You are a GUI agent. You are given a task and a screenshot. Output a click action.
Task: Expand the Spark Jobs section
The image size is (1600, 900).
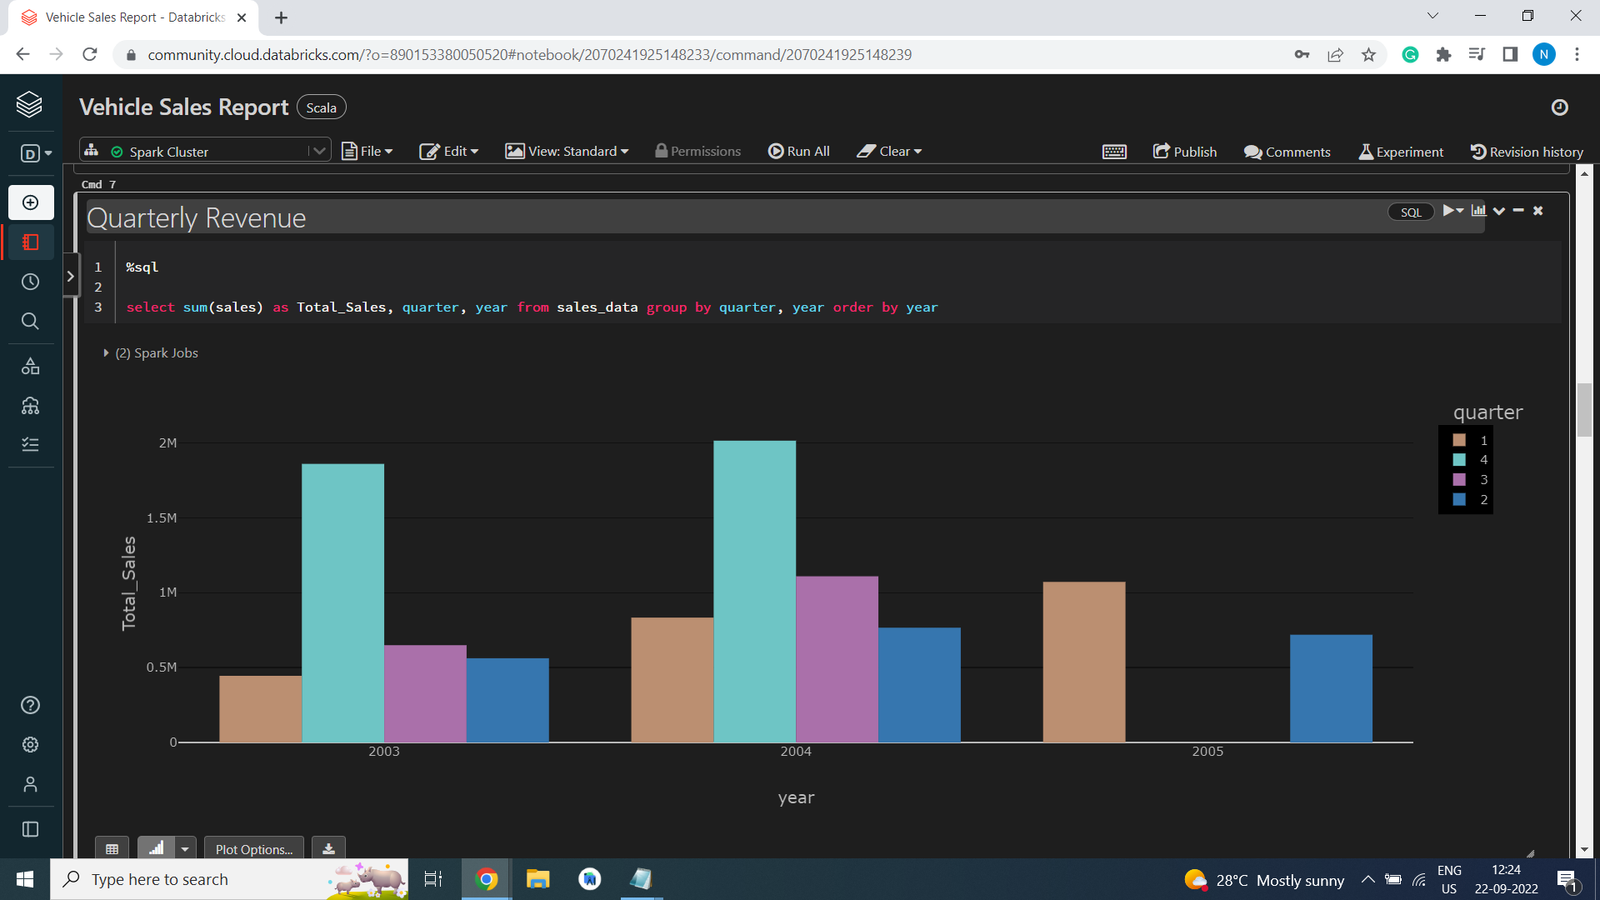(x=106, y=352)
